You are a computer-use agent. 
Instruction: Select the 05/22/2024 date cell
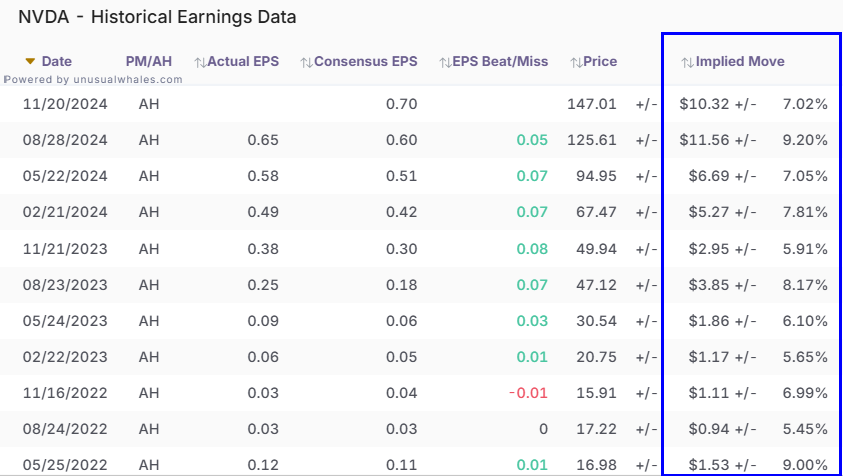point(65,176)
